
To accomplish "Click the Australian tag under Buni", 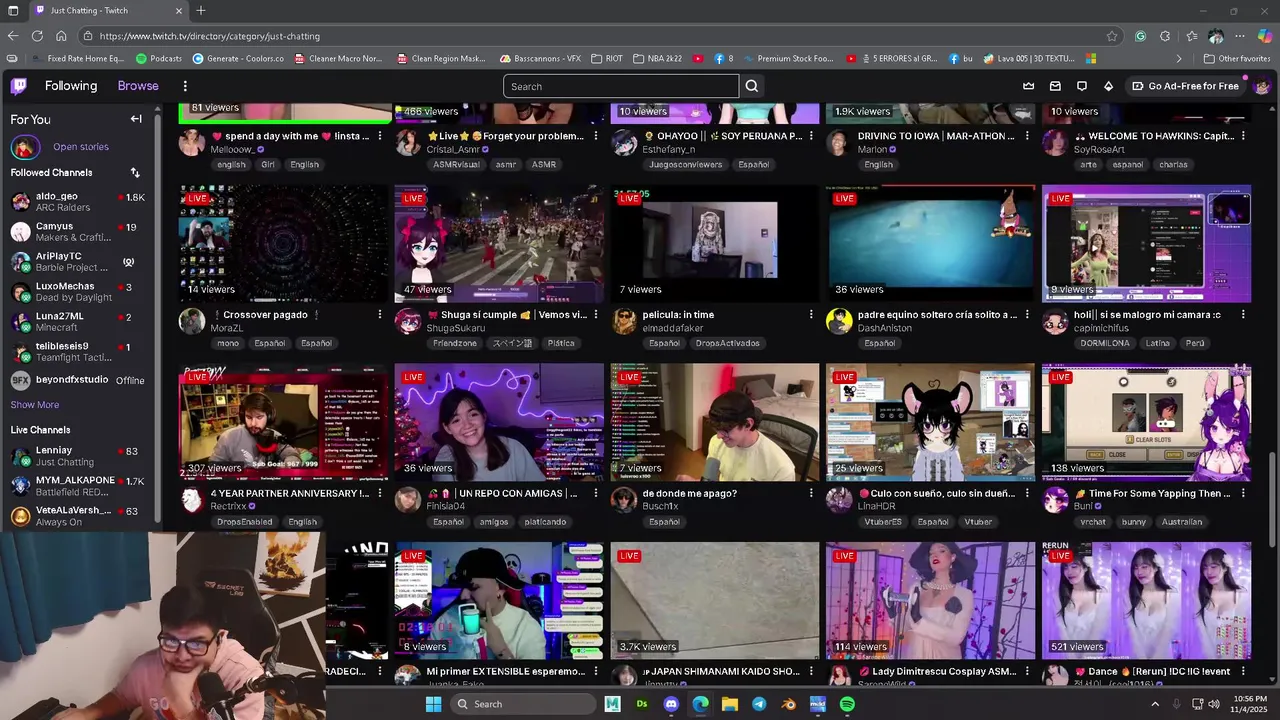I will click(1182, 522).
